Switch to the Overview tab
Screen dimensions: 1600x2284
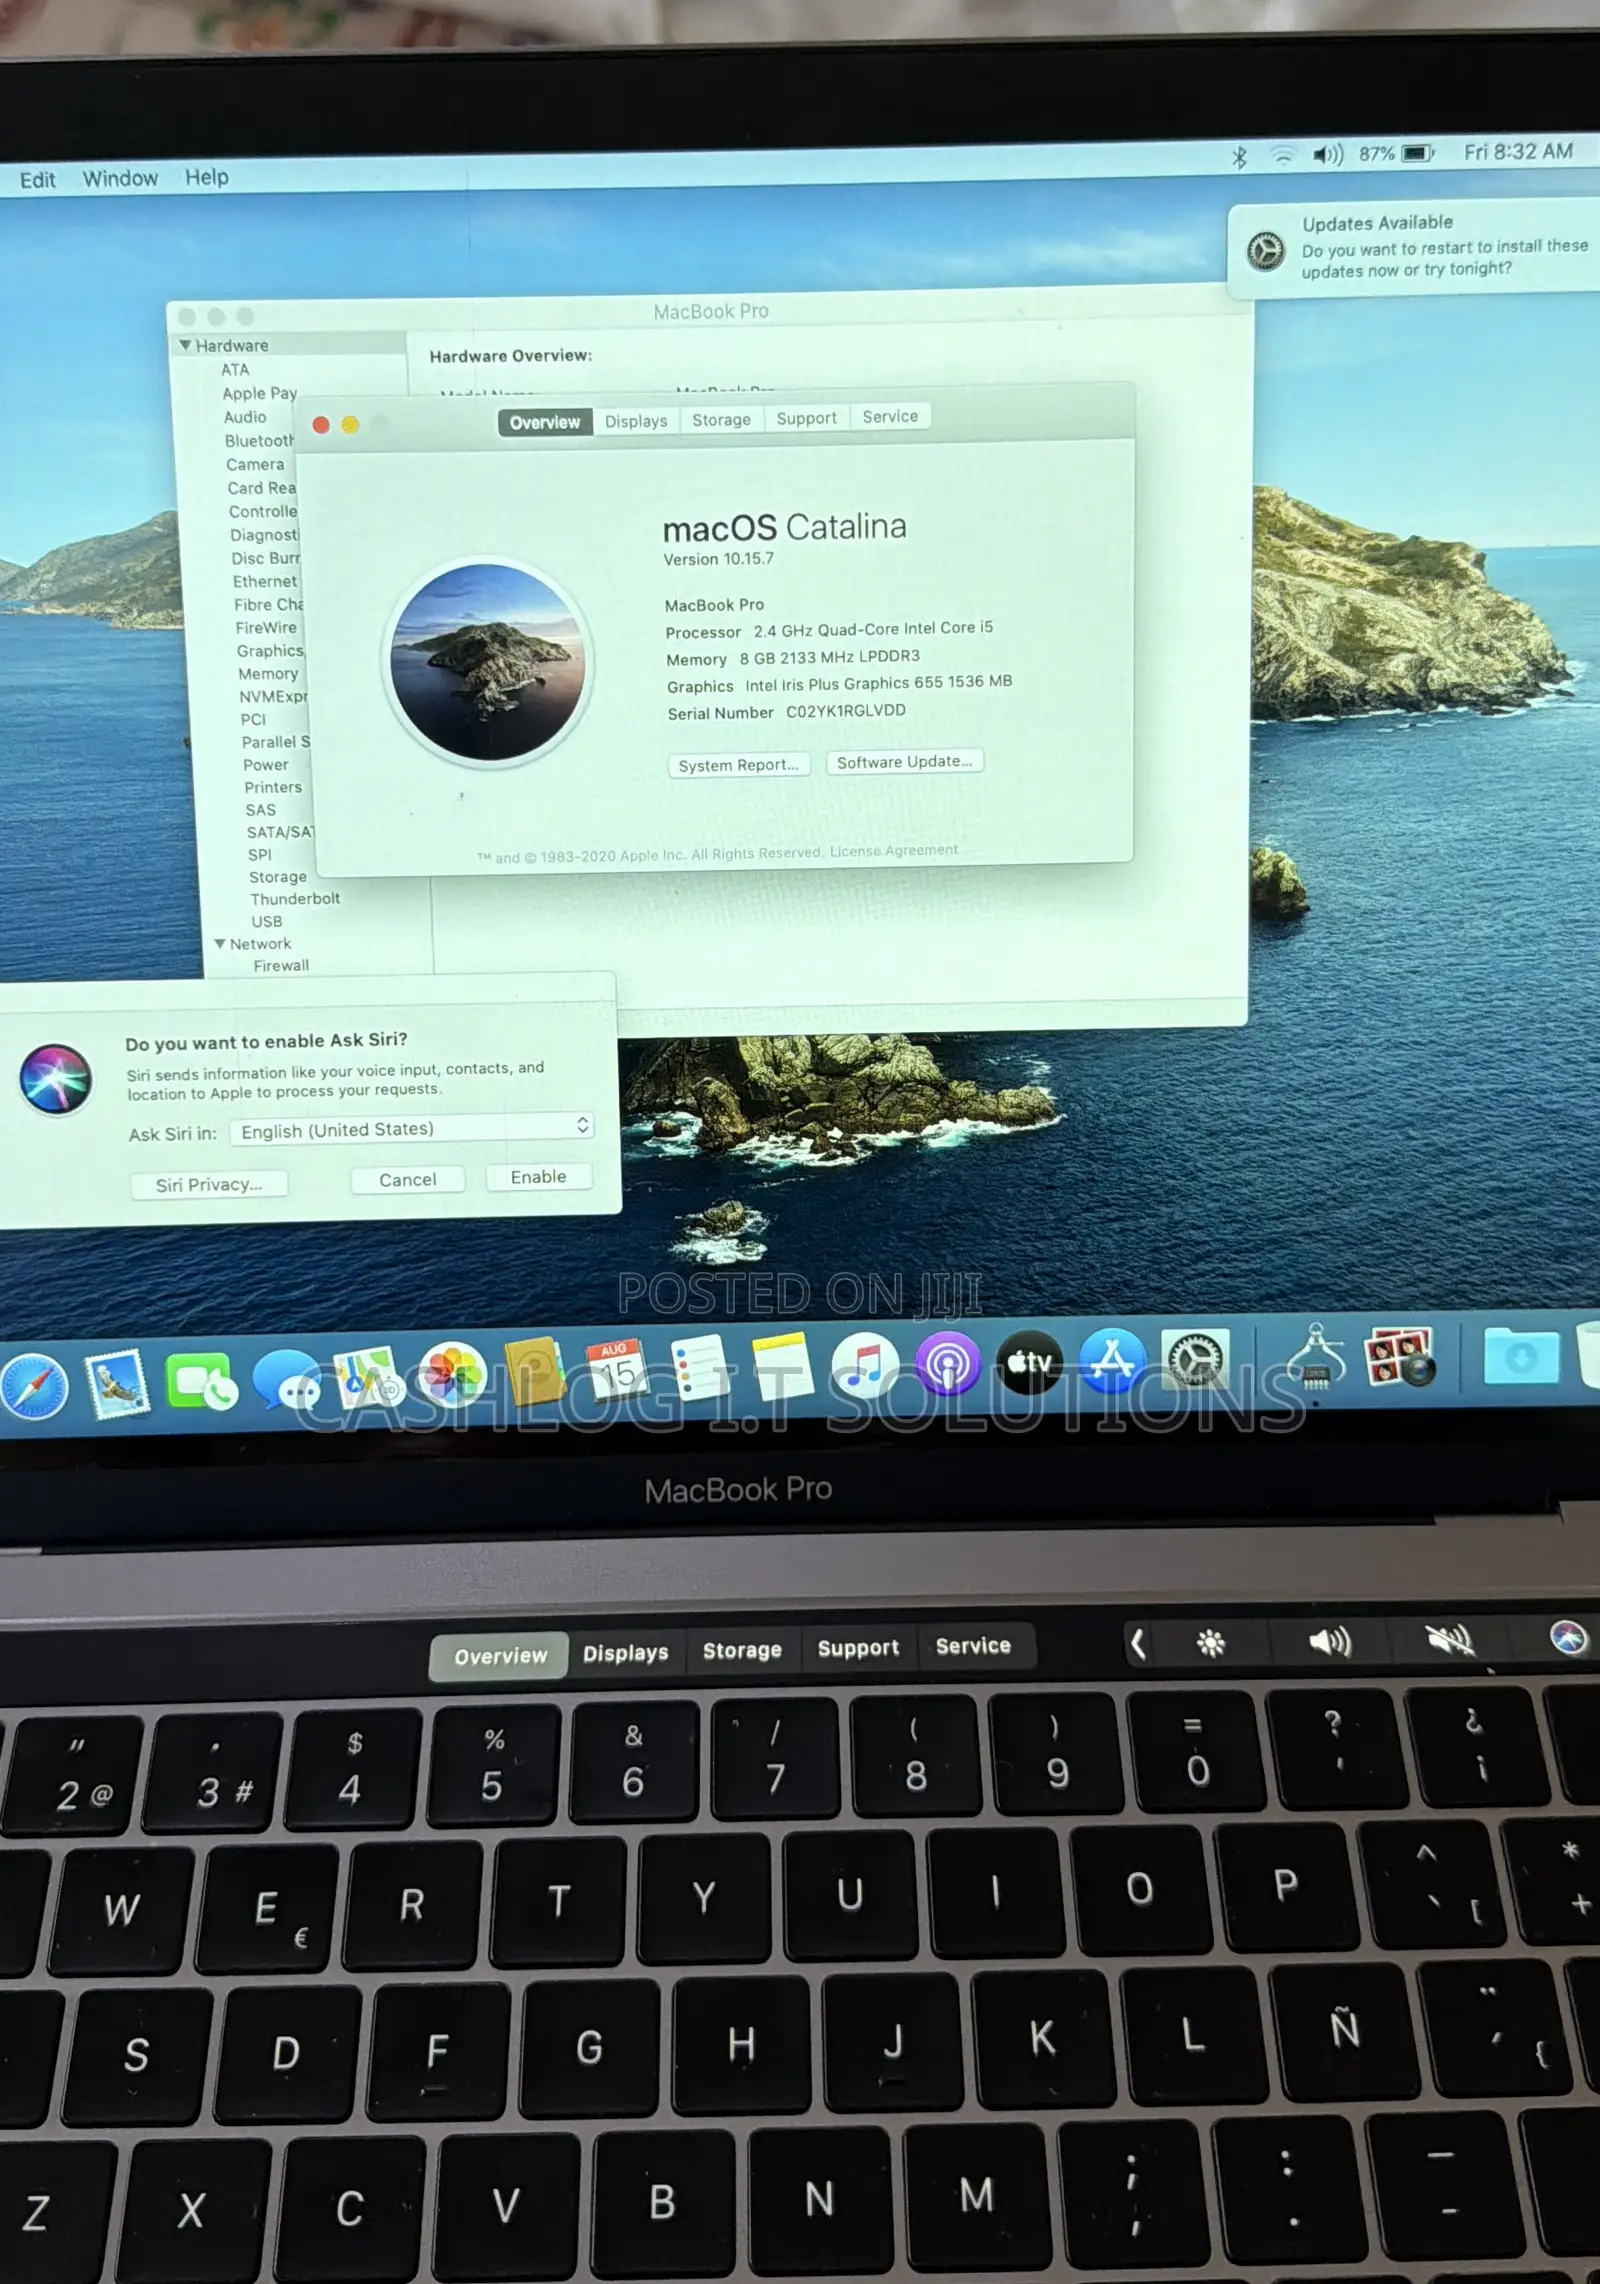pyautogui.click(x=545, y=422)
